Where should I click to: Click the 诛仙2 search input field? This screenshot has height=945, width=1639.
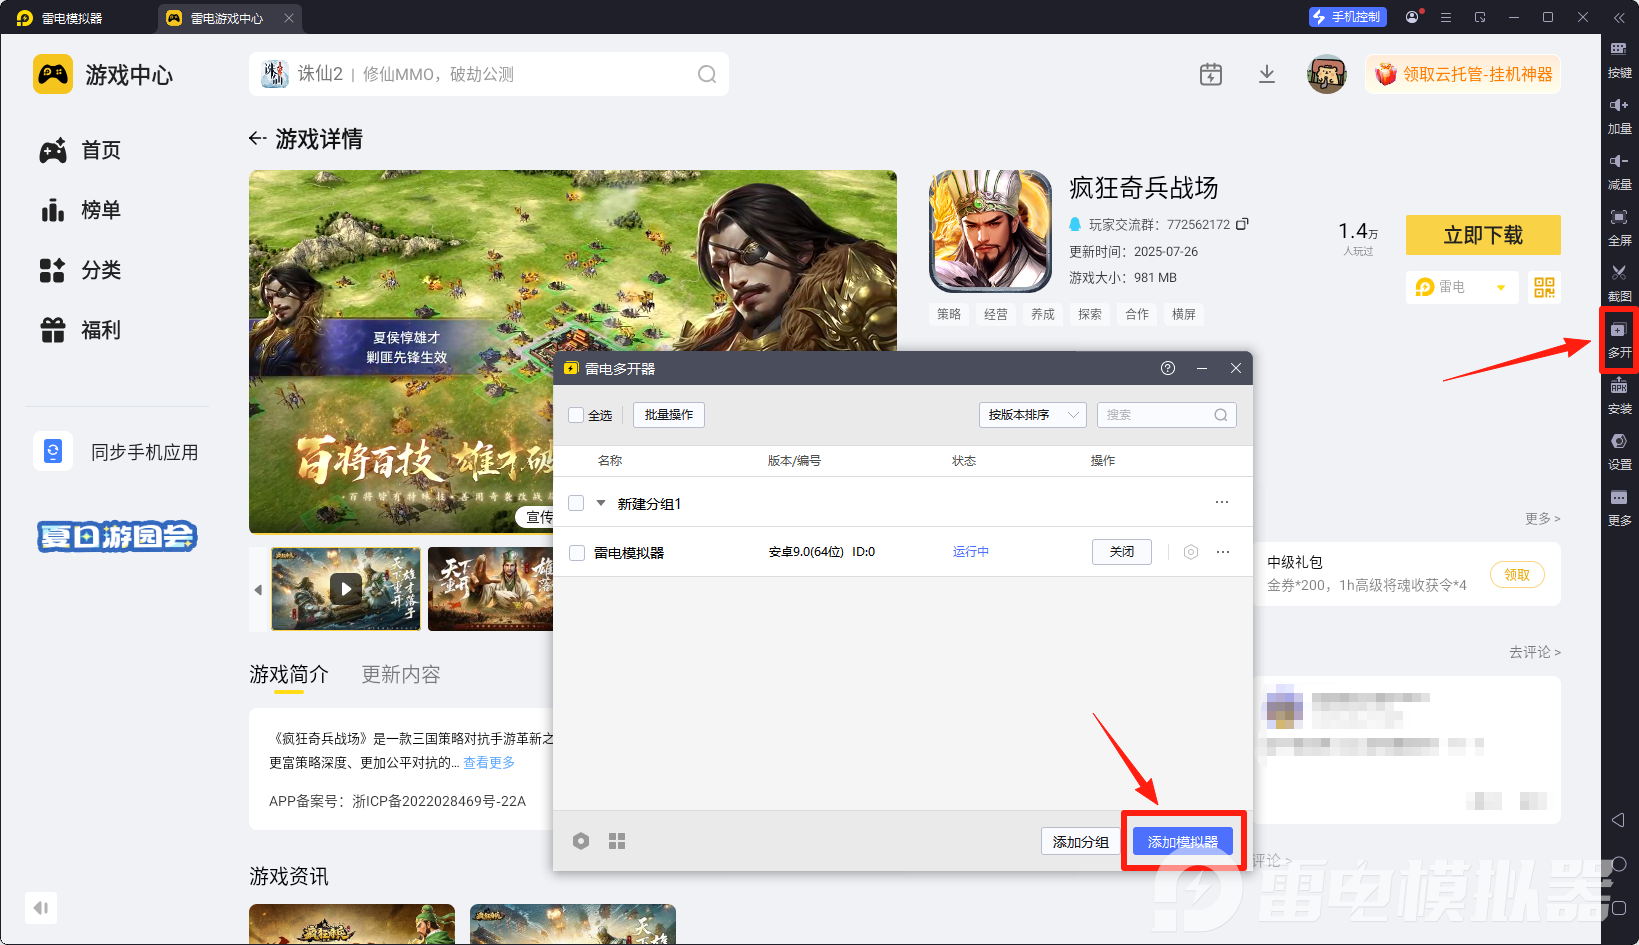tap(480, 73)
